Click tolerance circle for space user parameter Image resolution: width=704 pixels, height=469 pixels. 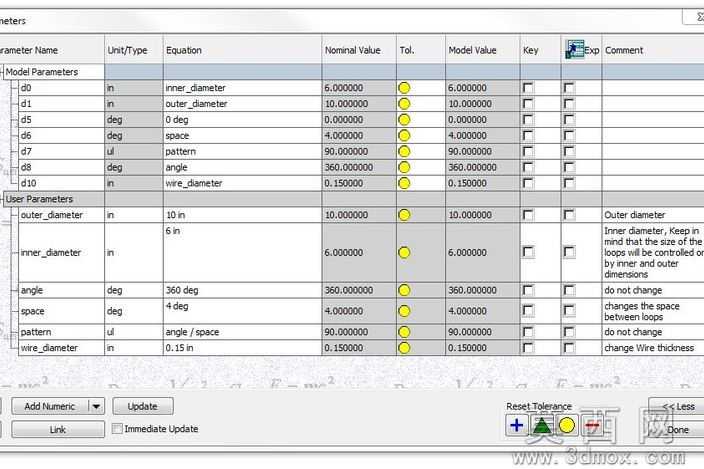(x=404, y=311)
